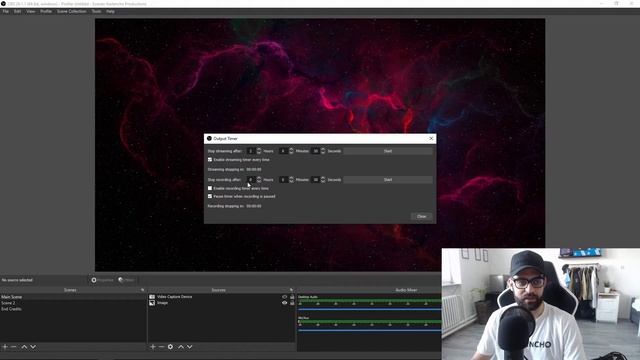Add a new scene with the plus icon

click(x=5, y=347)
